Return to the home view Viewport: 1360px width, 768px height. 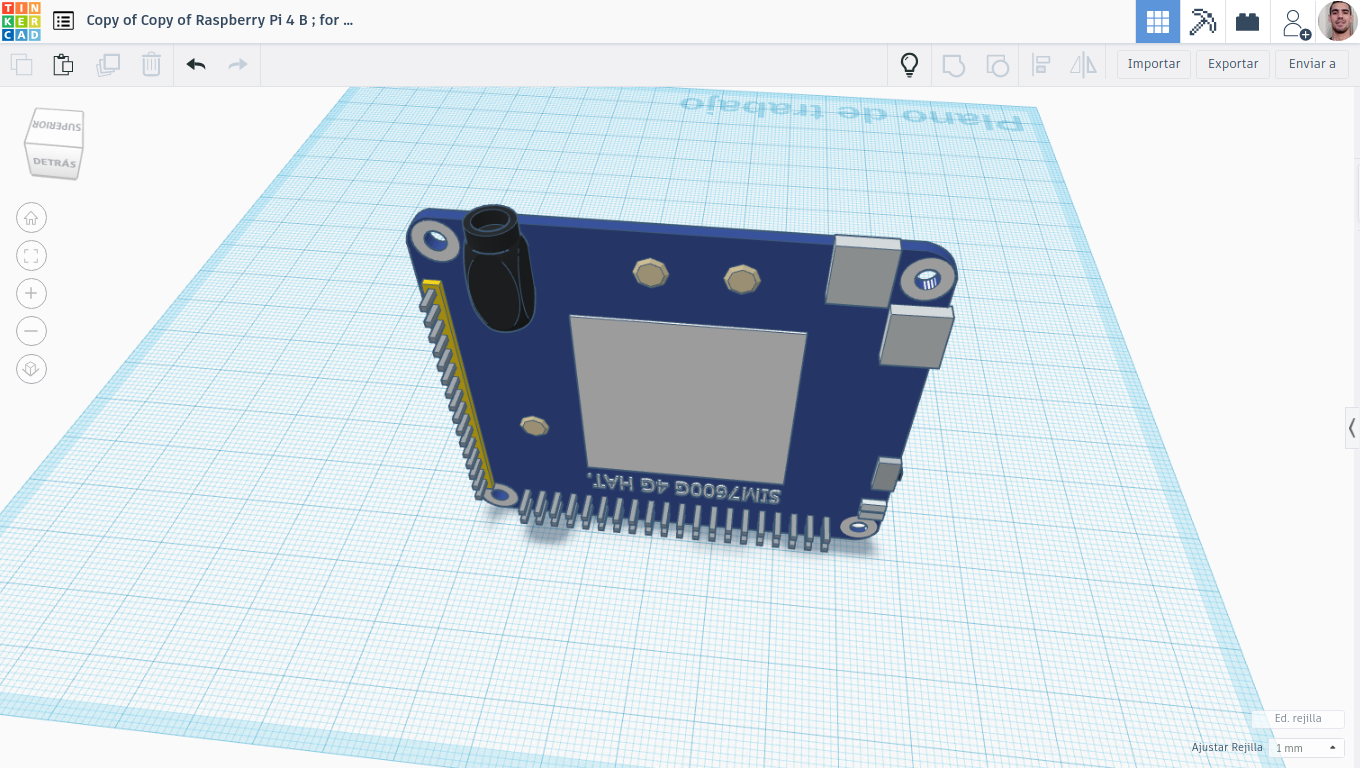coord(31,218)
